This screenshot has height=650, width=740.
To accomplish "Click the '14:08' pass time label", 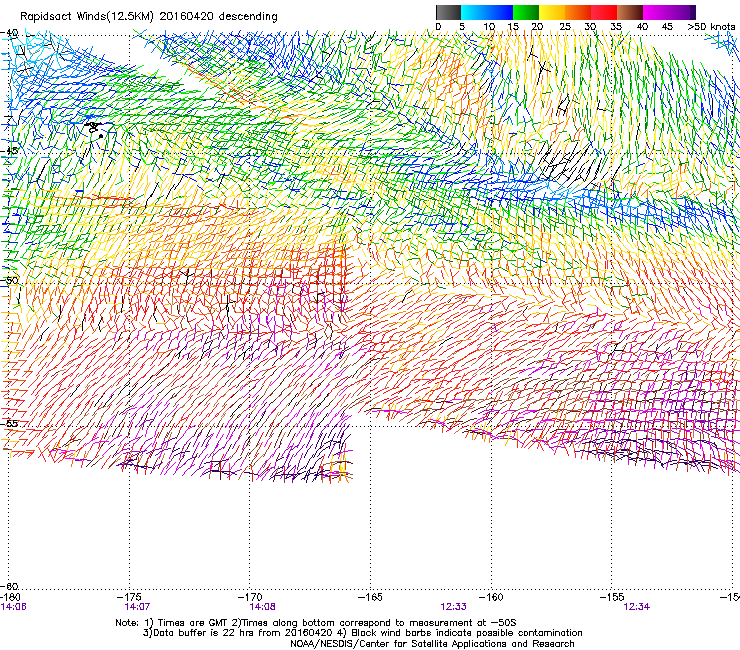I will point(262,607).
